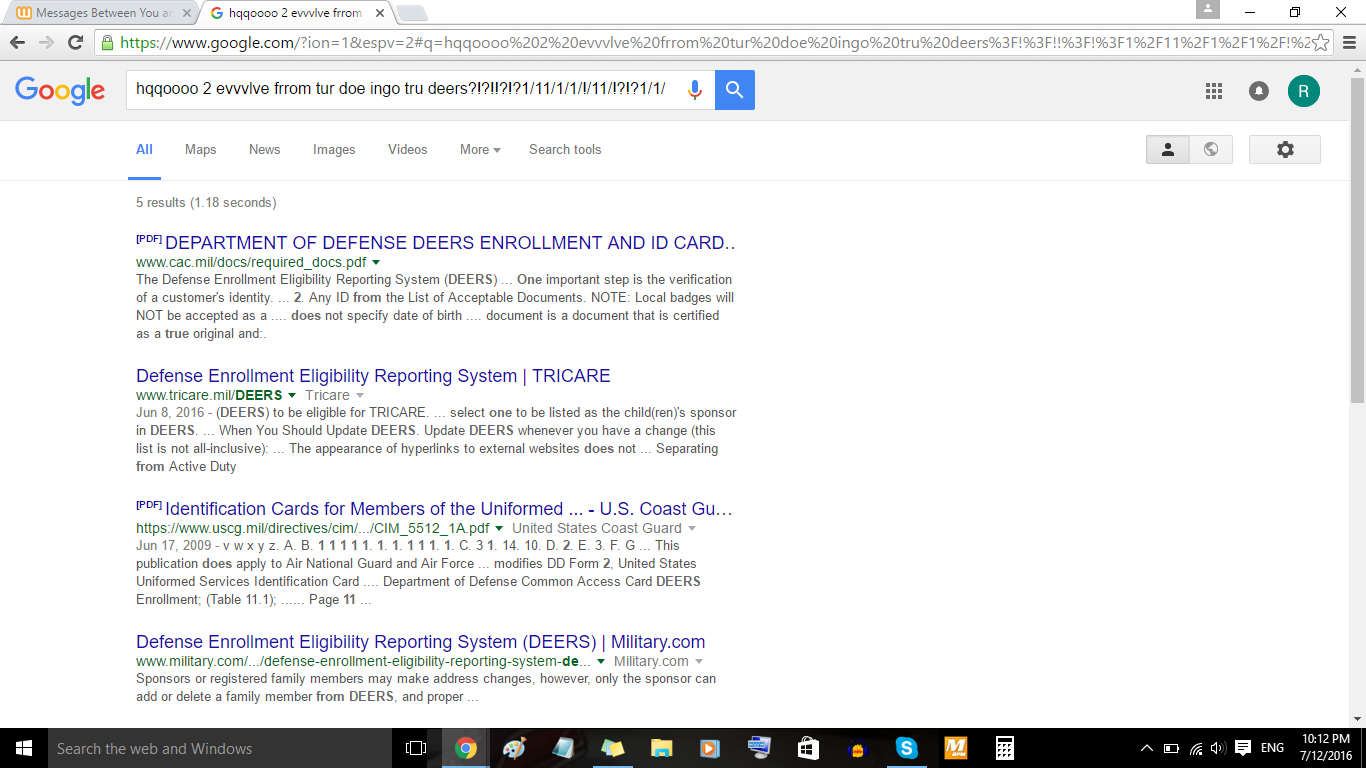The height and width of the screenshot is (768, 1366).
Task: Click Search the web and Windows box
Action: [x=220, y=748]
